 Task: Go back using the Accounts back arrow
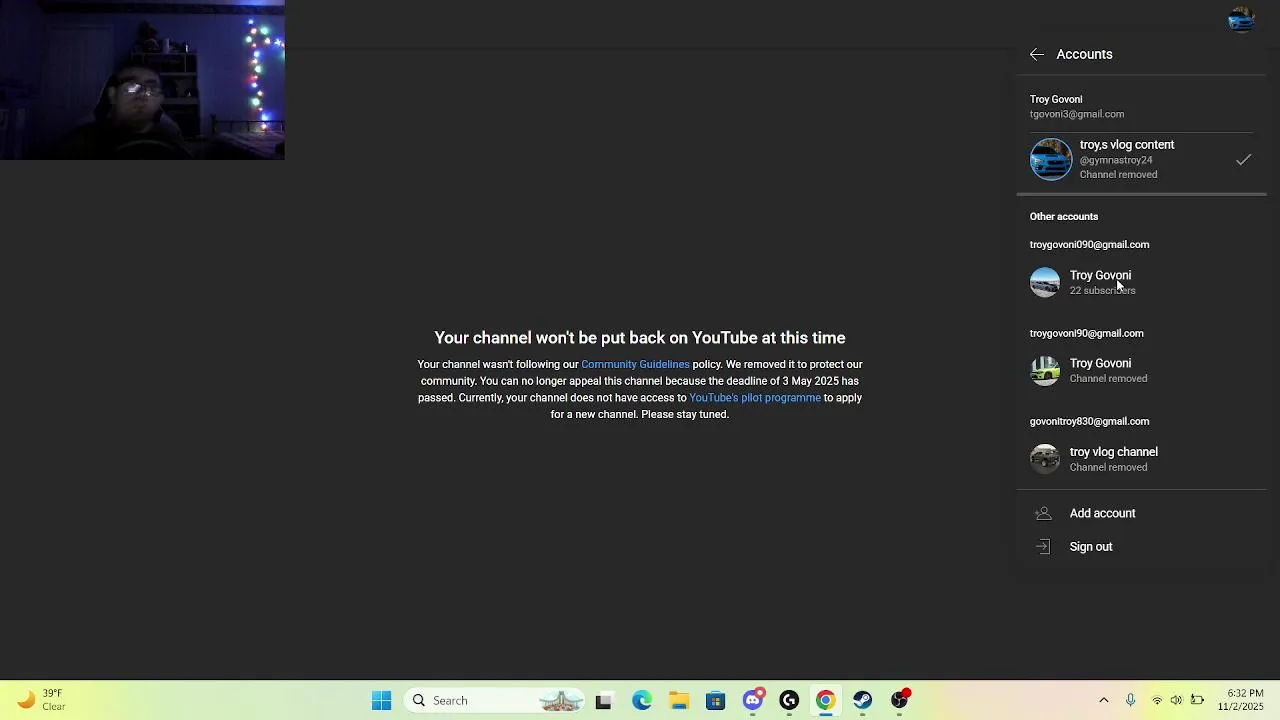(x=1037, y=54)
